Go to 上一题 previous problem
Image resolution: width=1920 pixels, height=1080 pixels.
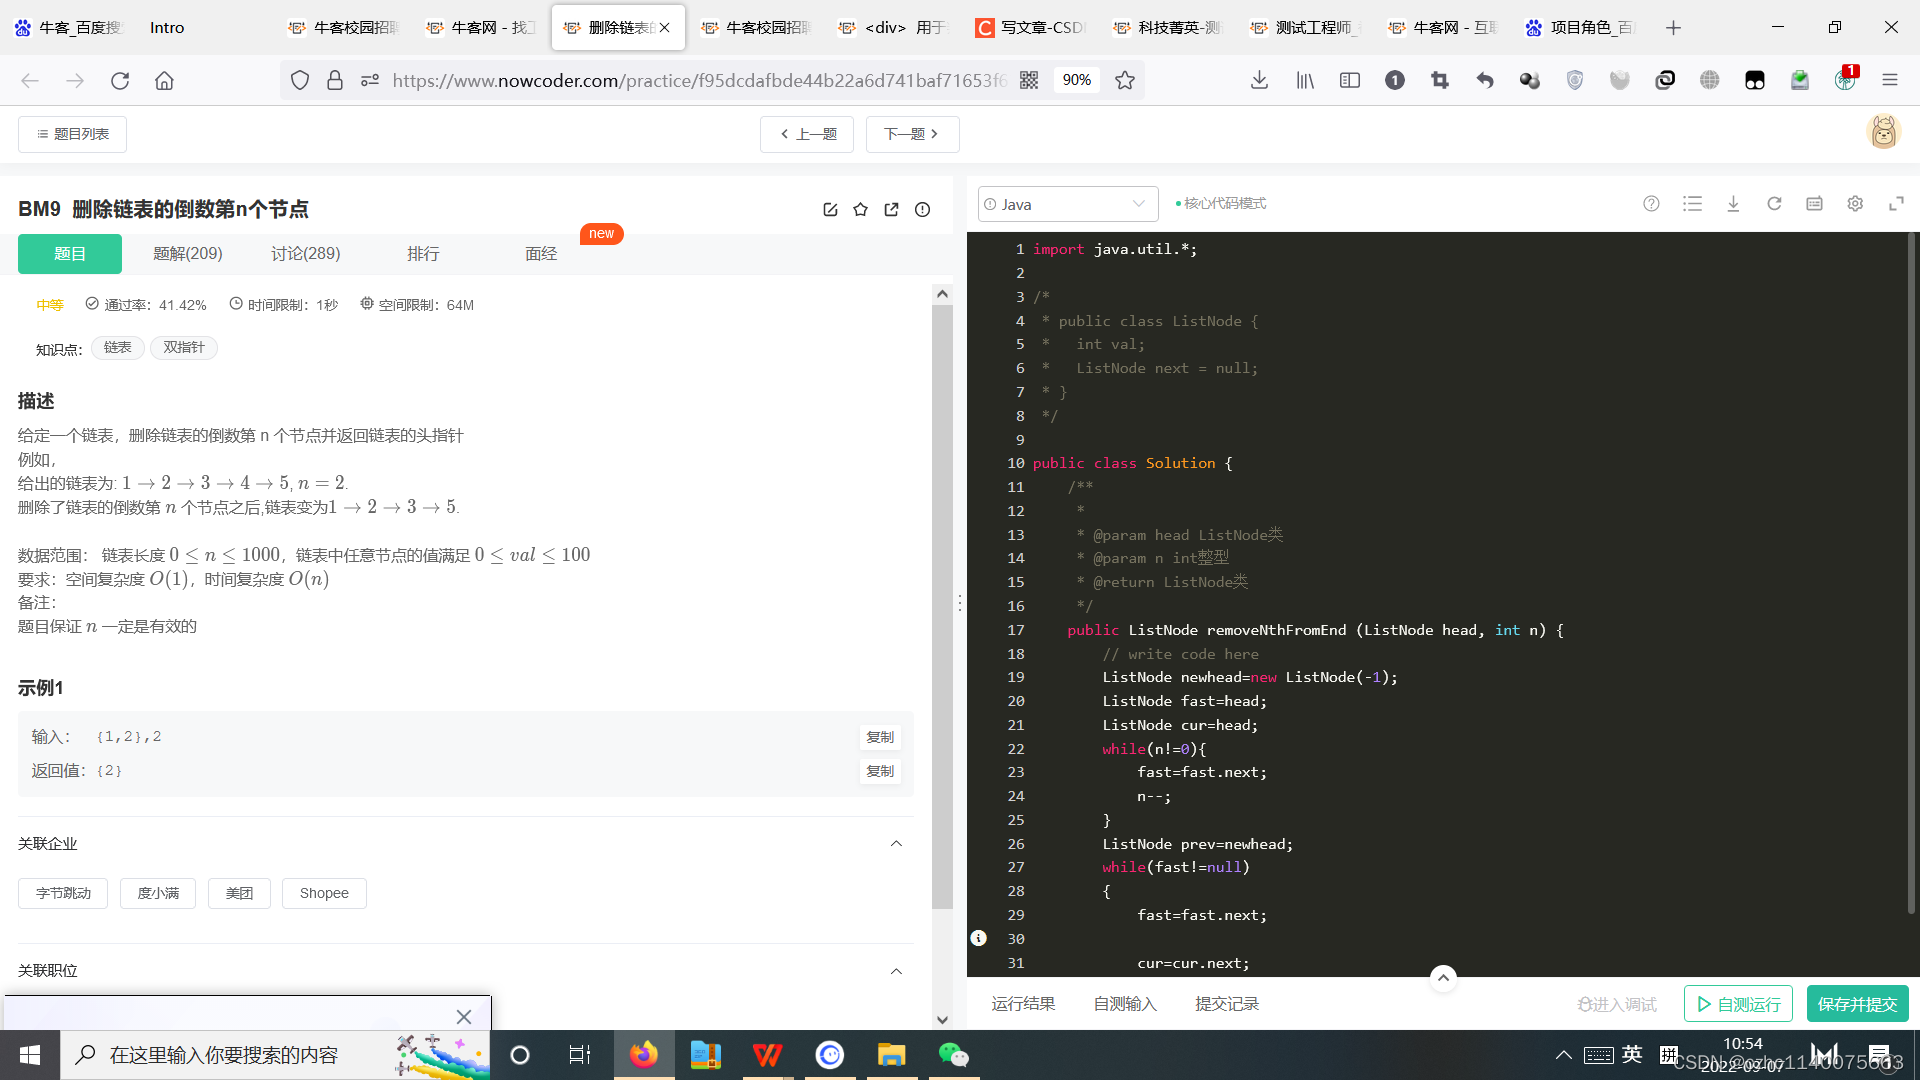point(807,134)
